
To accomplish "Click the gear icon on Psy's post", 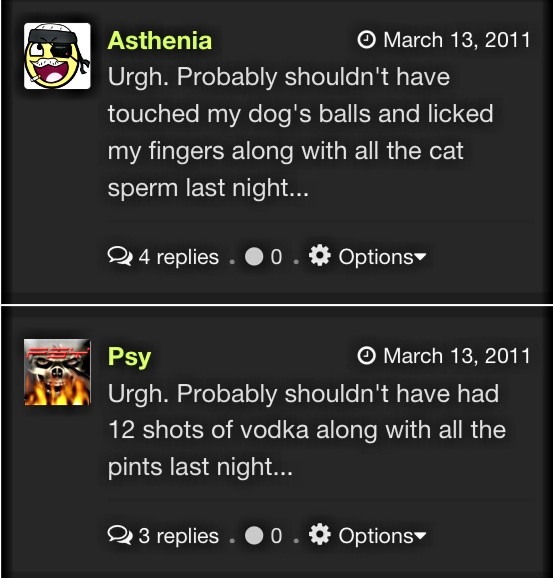I will pos(319,535).
